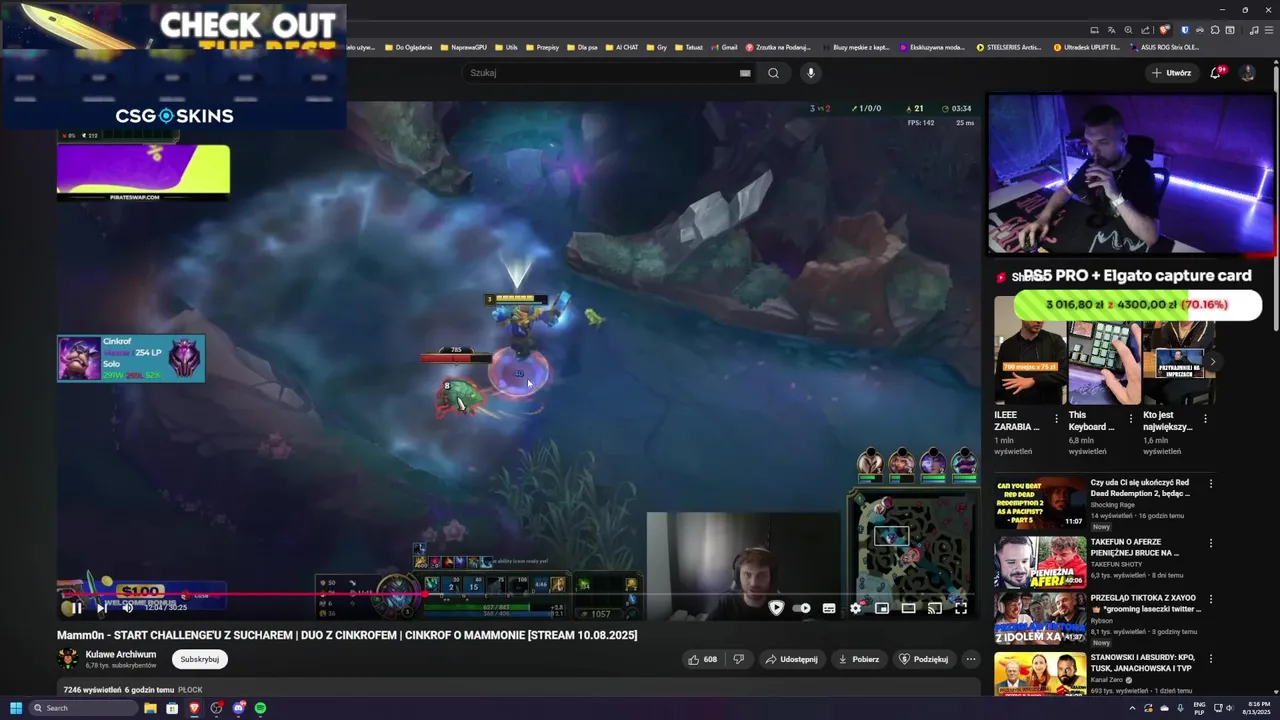Click the search magnifier button
Screen dimensions: 1280x720
(773, 73)
